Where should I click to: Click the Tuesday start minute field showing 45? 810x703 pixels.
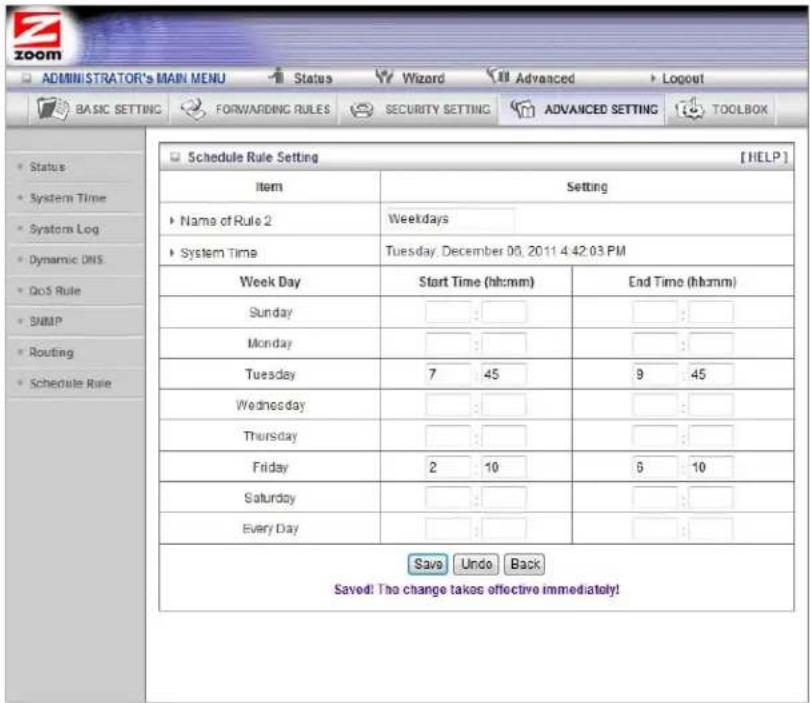click(x=504, y=374)
